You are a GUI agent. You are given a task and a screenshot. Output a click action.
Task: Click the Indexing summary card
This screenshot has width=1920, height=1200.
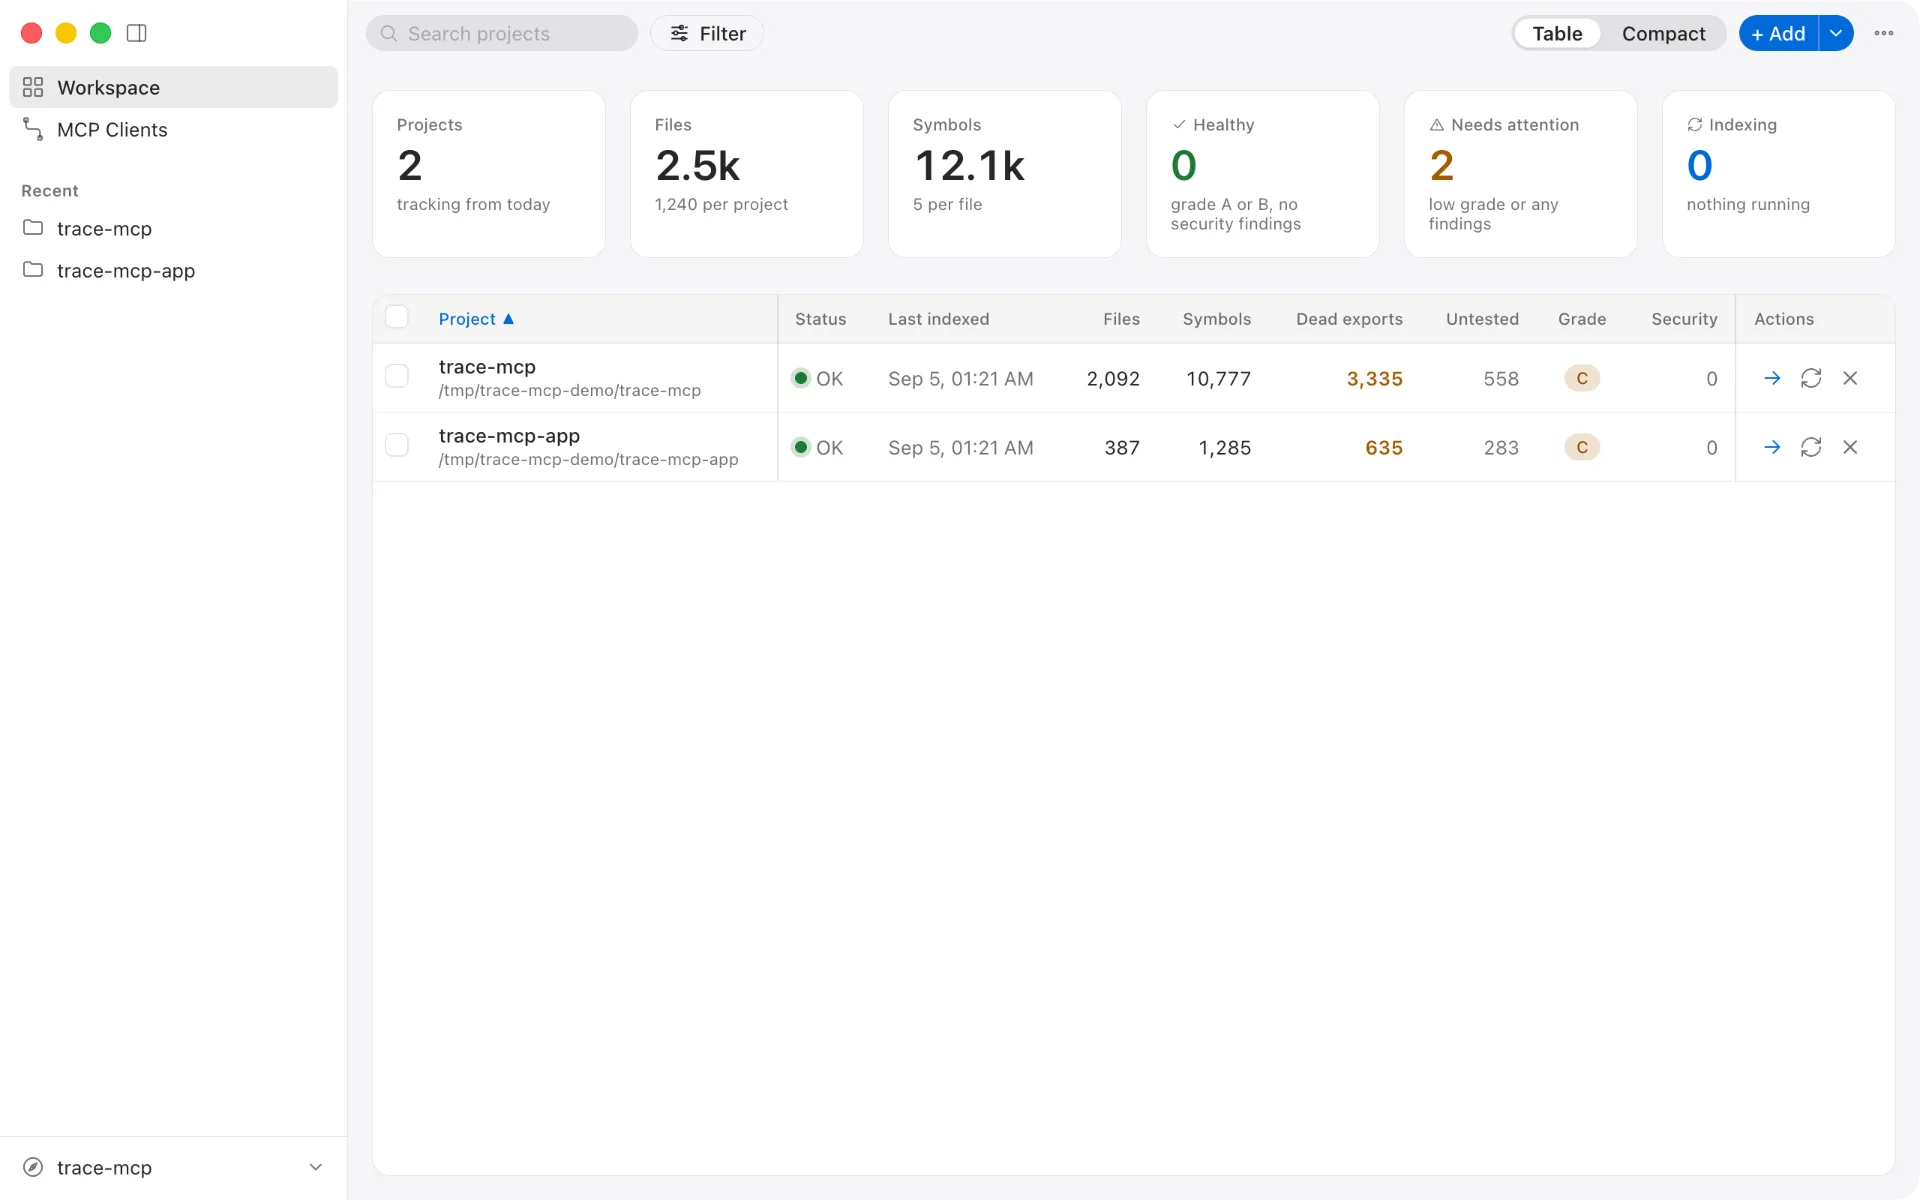point(1779,174)
